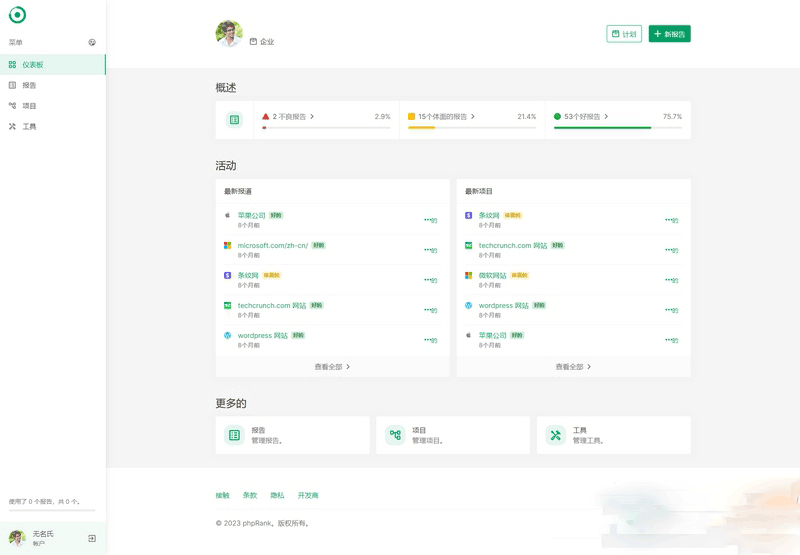
Task: Open techcrunch.com 网站 project in 最新项目
Action: coord(513,245)
